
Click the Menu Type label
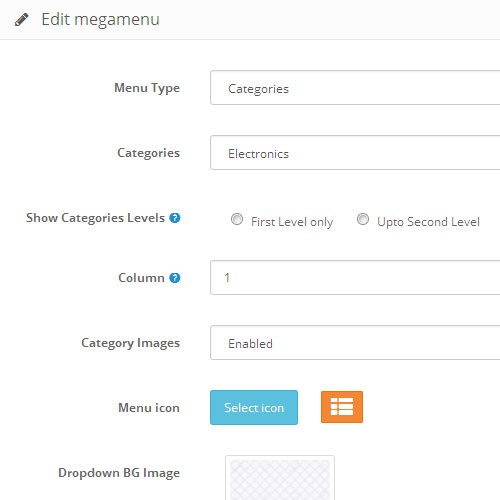coord(147,88)
